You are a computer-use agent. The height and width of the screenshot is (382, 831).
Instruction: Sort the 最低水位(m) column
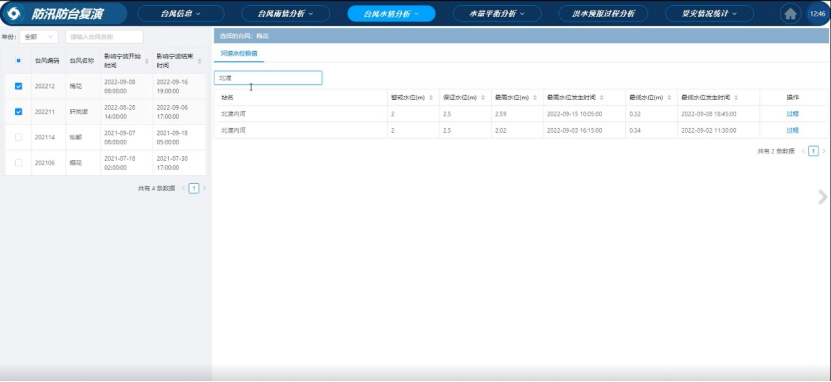click(669, 97)
